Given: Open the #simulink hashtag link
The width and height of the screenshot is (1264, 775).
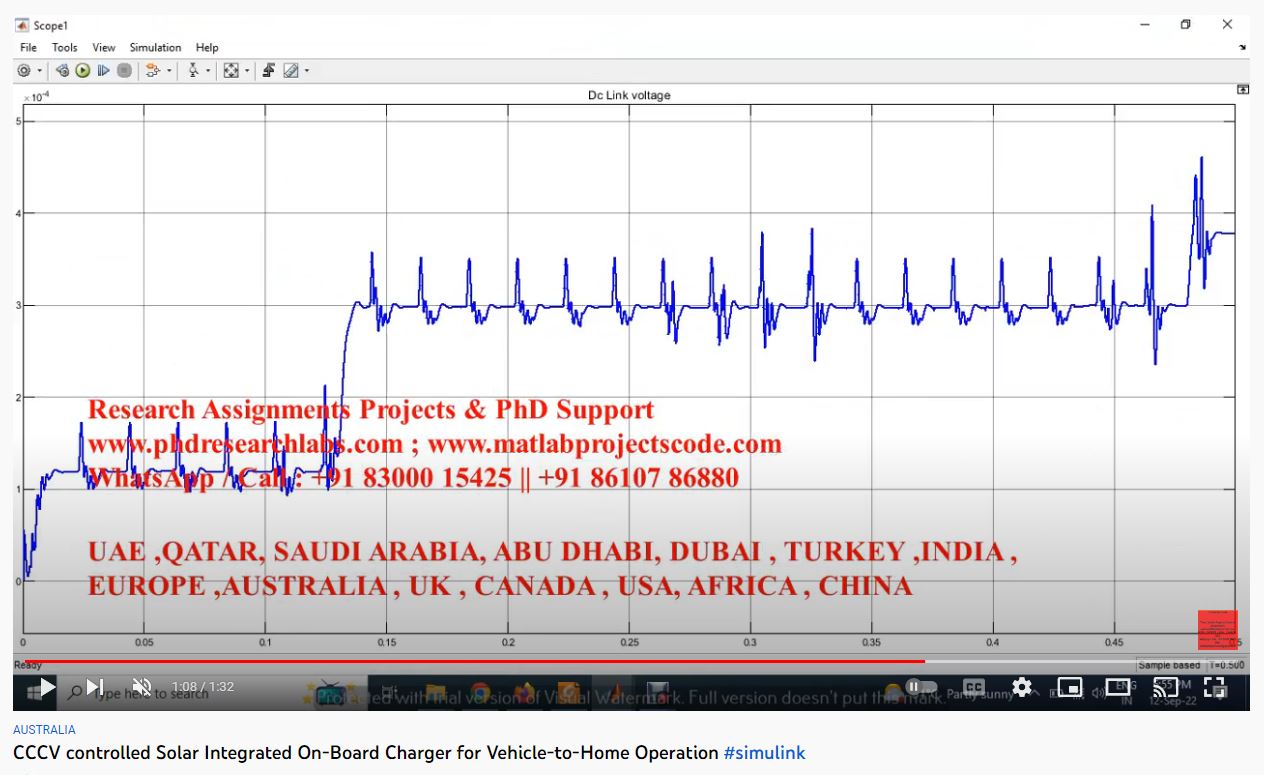Looking at the screenshot, I should pyautogui.click(x=764, y=752).
